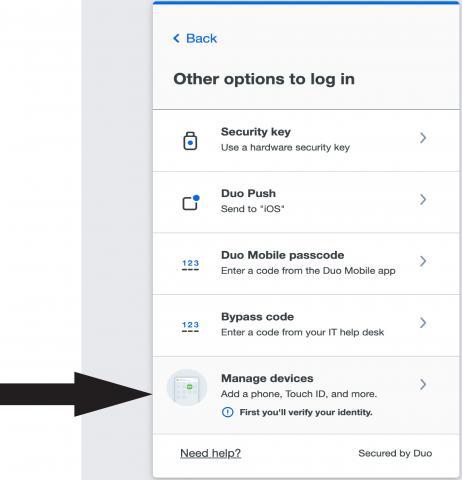Select the Security key menu entry title

[256, 132]
